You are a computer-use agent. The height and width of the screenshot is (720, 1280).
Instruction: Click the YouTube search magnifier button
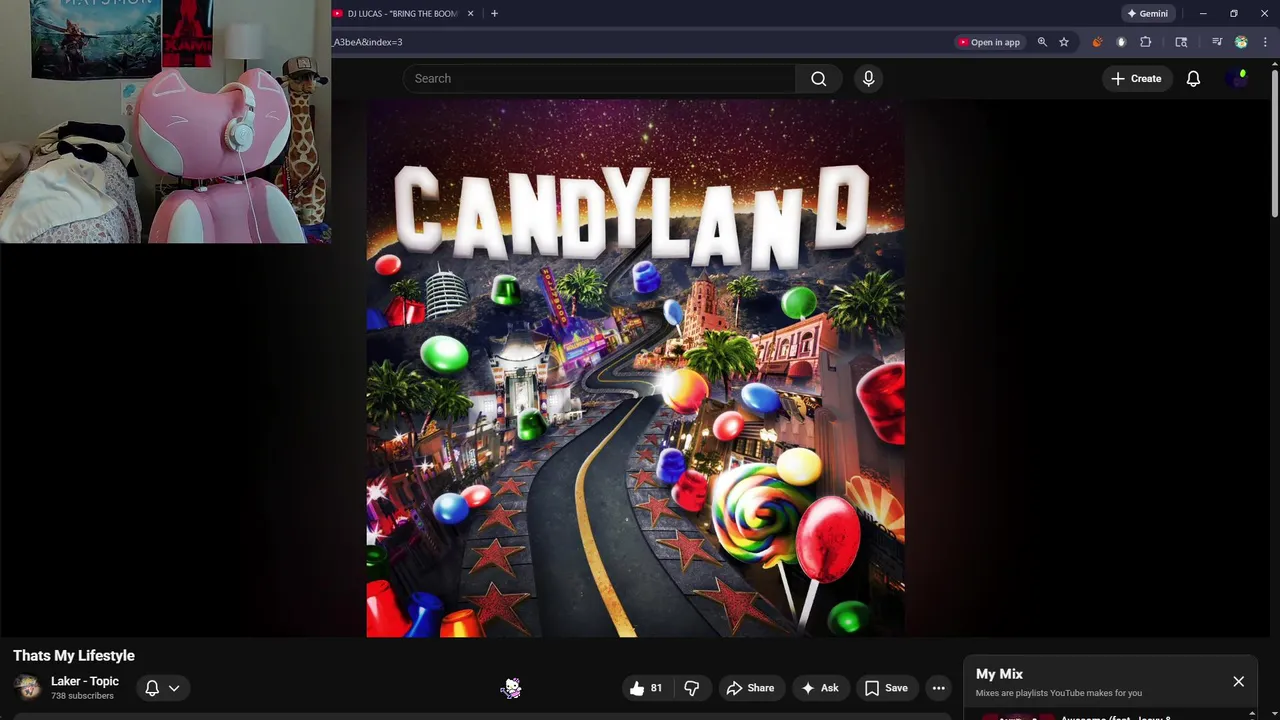click(819, 78)
